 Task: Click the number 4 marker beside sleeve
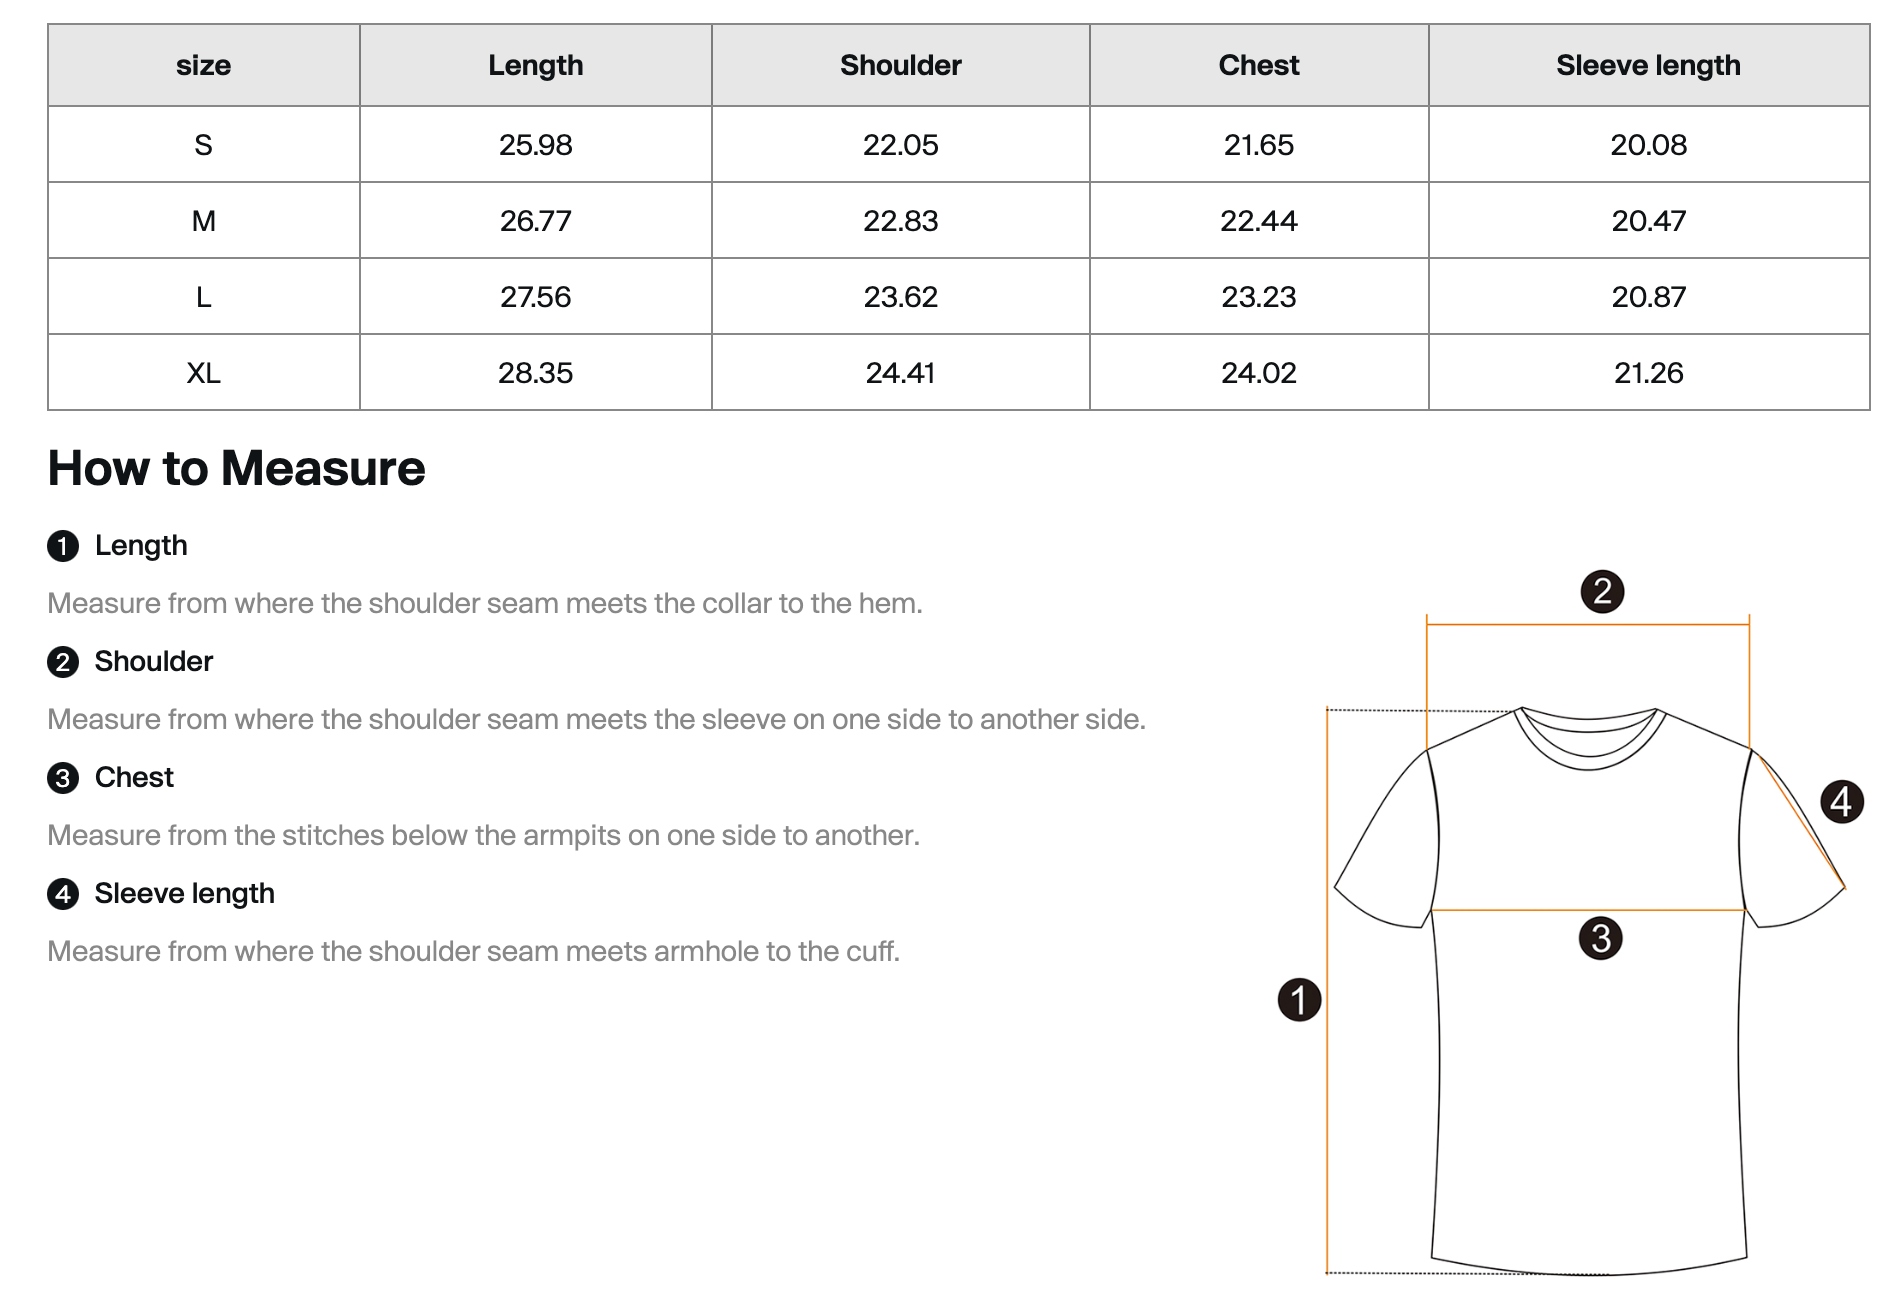[1841, 802]
